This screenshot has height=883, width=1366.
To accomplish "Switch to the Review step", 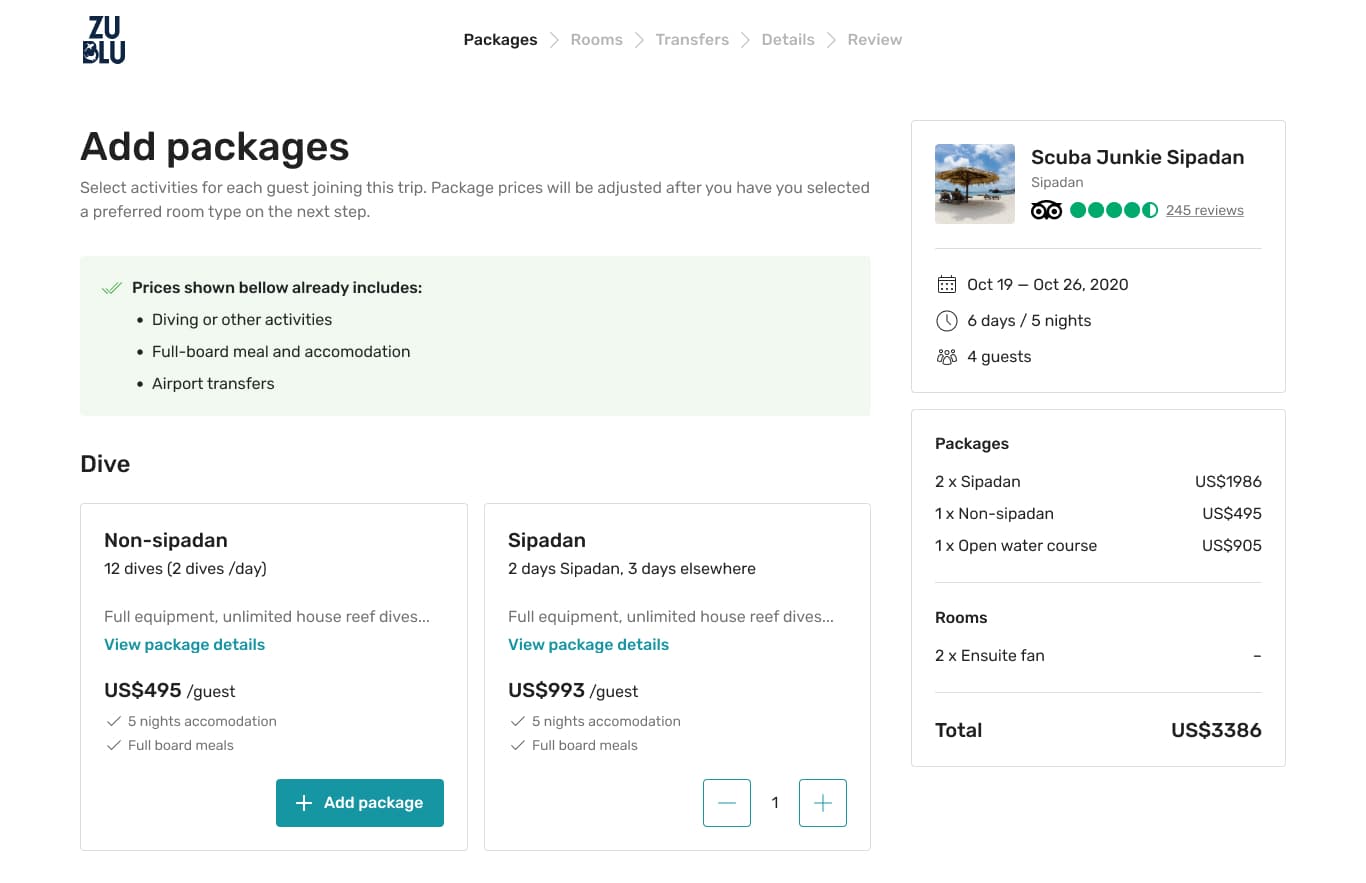I will click(x=875, y=40).
